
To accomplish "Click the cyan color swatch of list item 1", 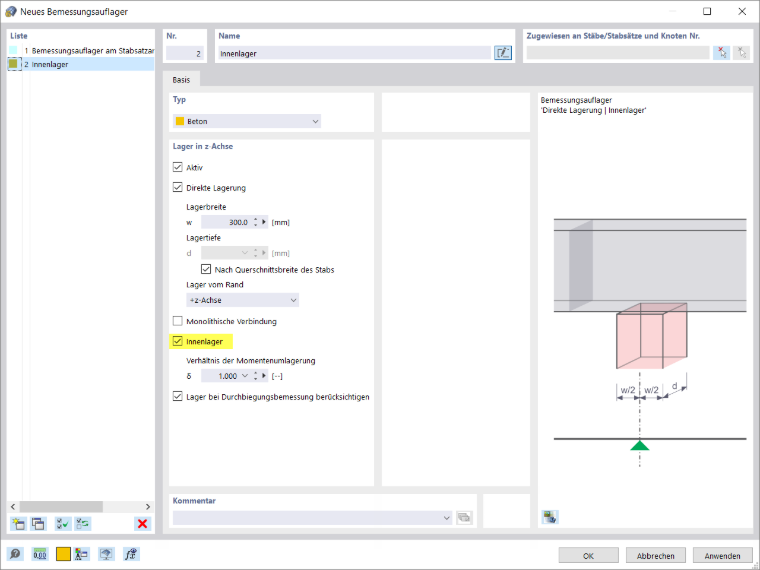I will pos(13,50).
